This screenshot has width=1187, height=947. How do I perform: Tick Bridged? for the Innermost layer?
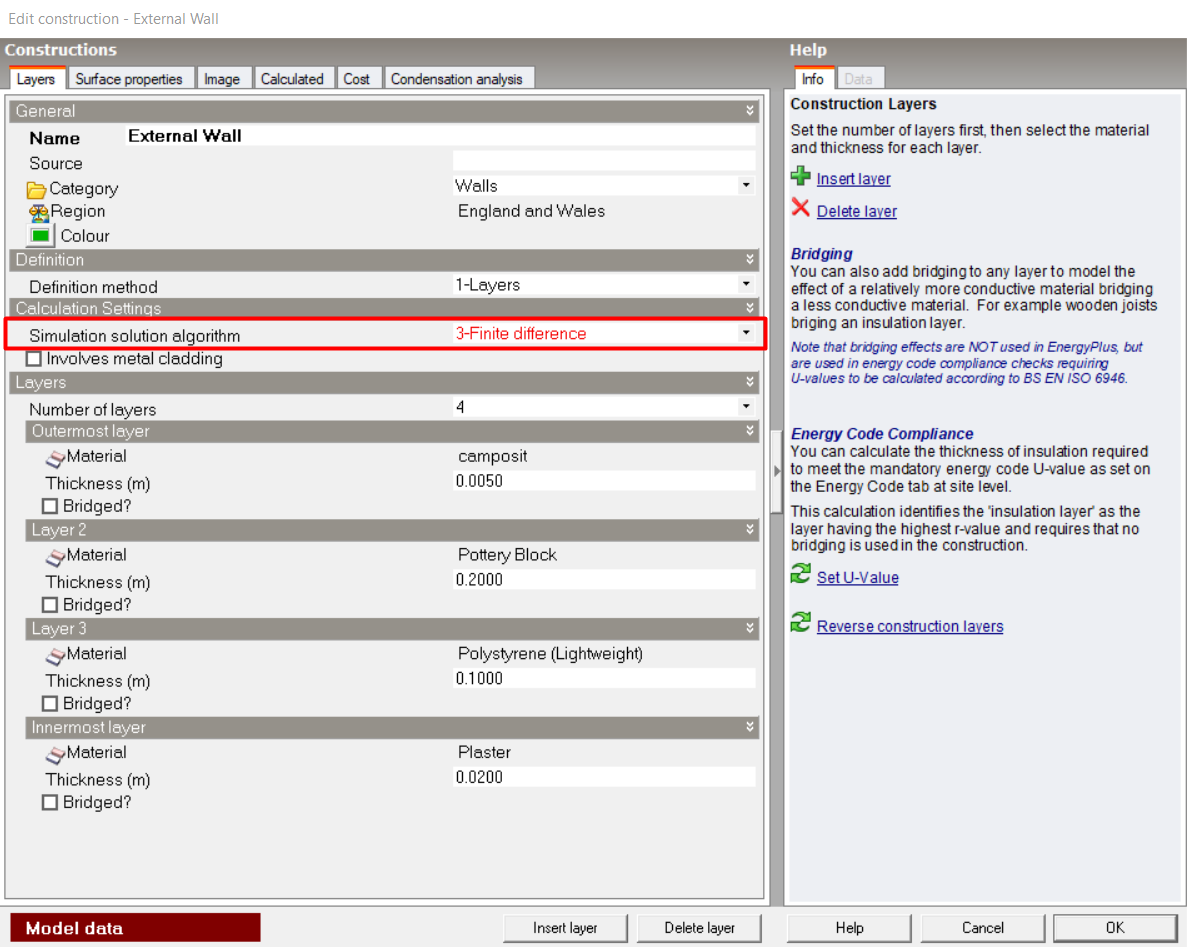click(50, 802)
